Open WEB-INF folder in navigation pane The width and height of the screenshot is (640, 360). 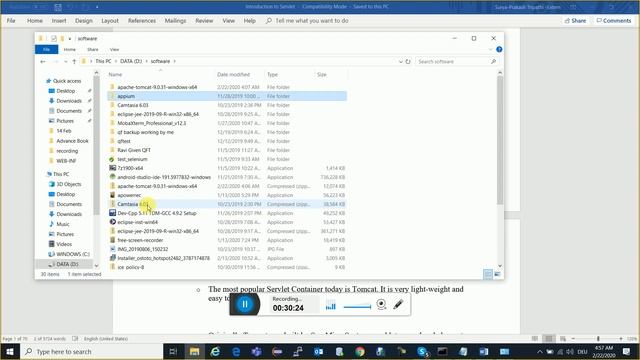pos(66,161)
